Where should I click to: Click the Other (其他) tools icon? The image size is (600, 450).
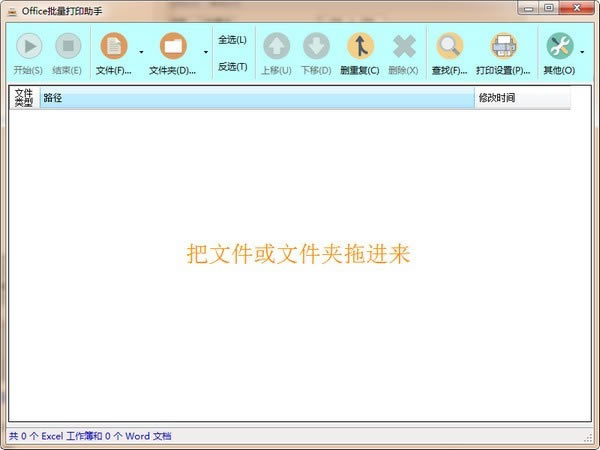click(559, 46)
